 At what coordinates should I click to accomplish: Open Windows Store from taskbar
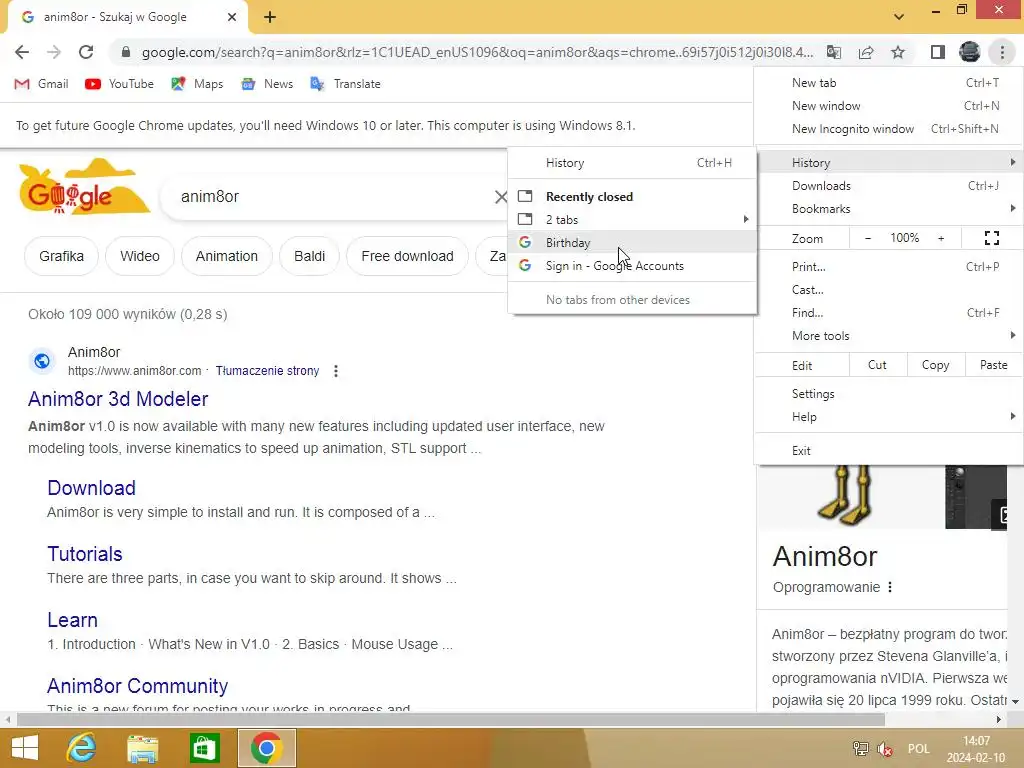(204, 748)
